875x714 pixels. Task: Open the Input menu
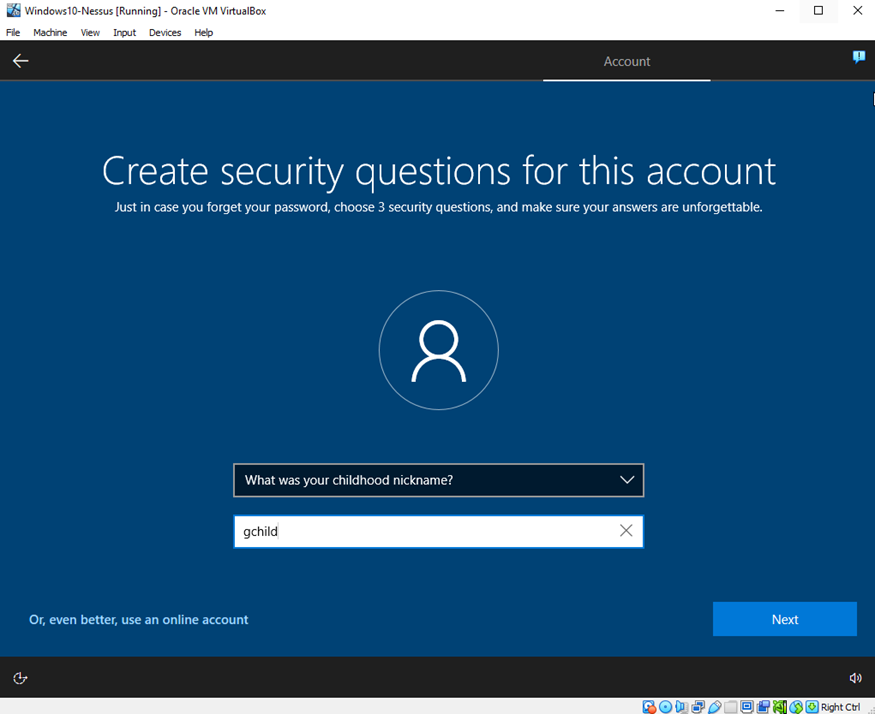(x=124, y=33)
